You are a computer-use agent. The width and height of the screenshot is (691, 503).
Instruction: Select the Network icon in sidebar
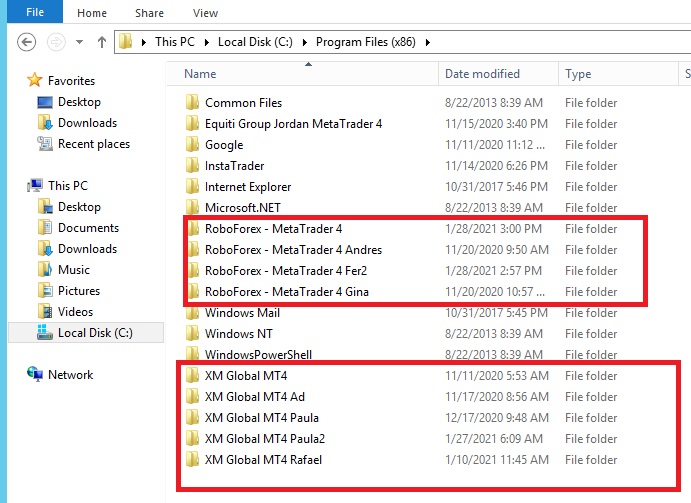(x=36, y=375)
